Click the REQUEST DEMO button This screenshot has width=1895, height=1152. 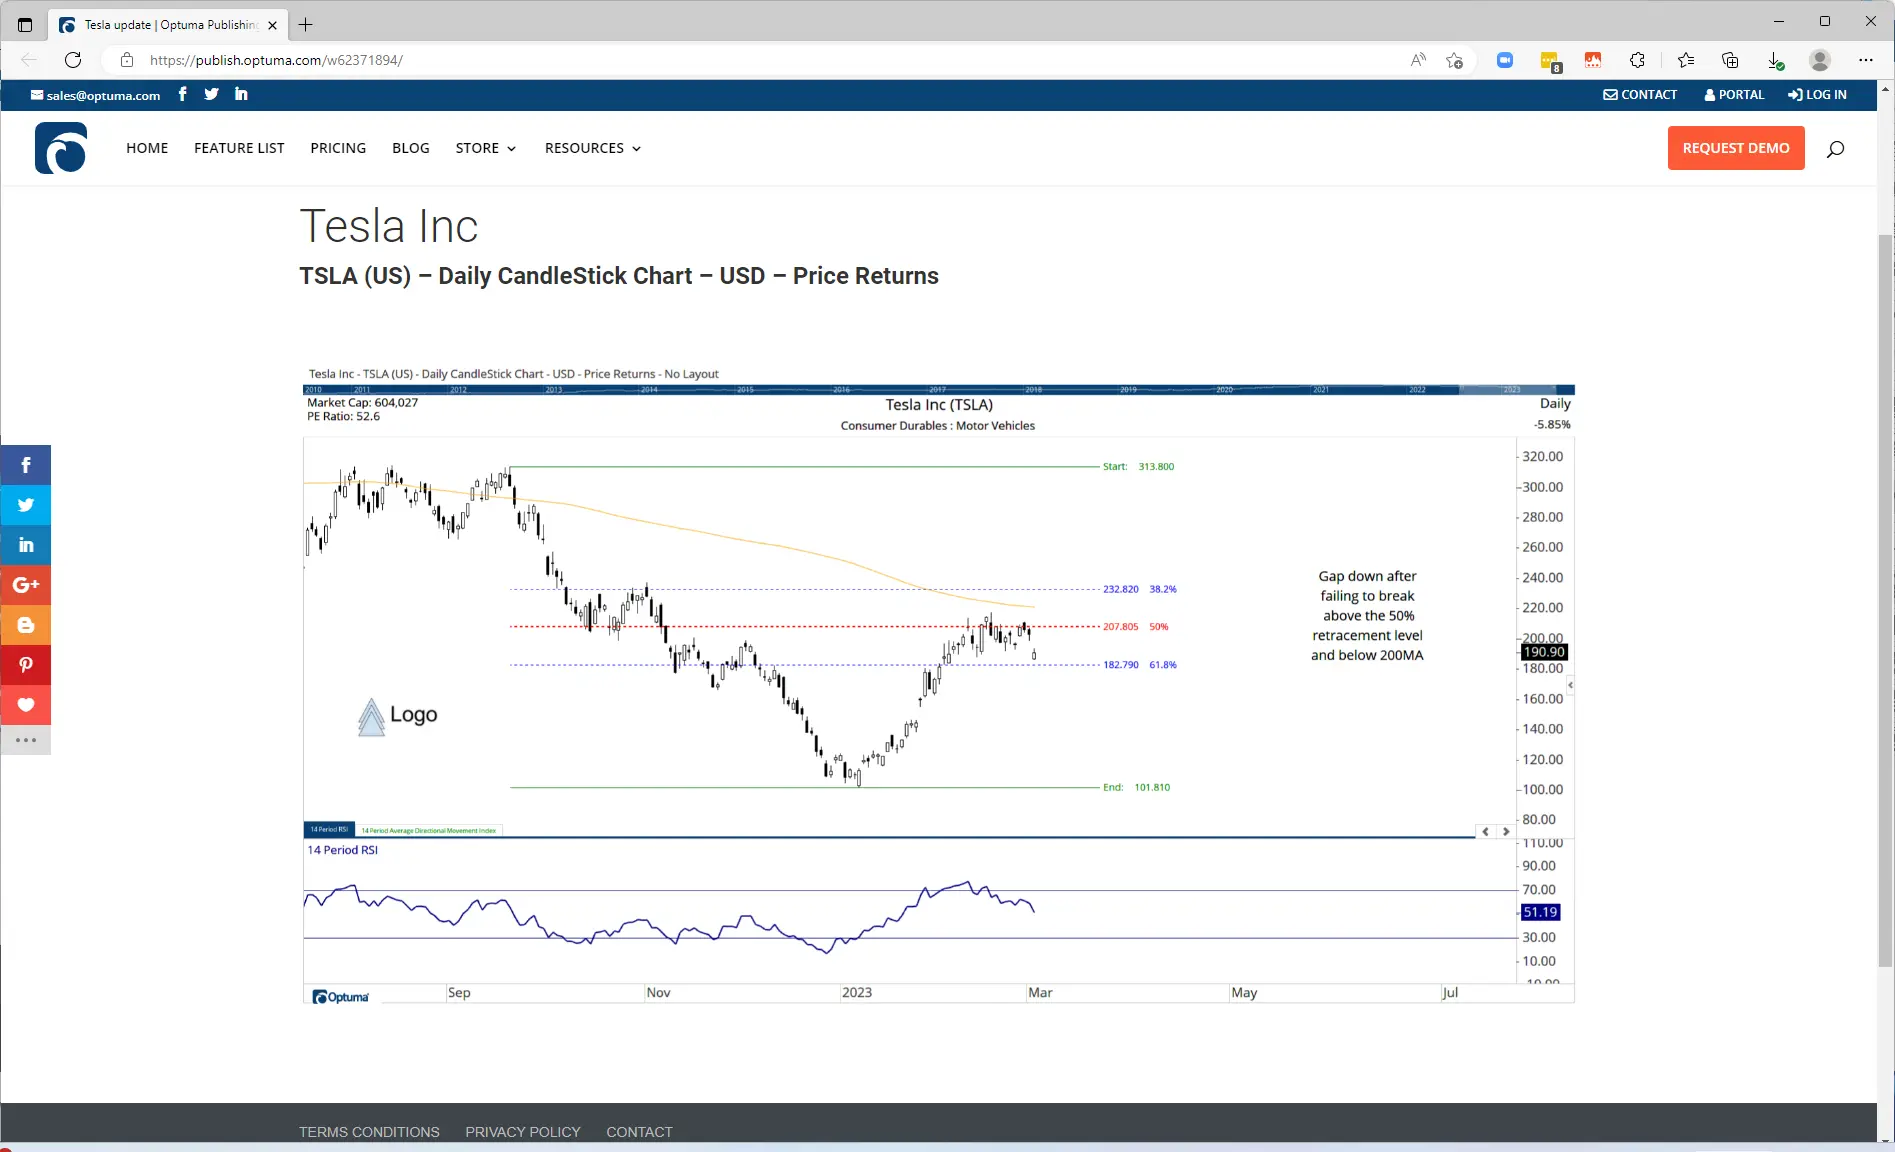tap(1736, 148)
